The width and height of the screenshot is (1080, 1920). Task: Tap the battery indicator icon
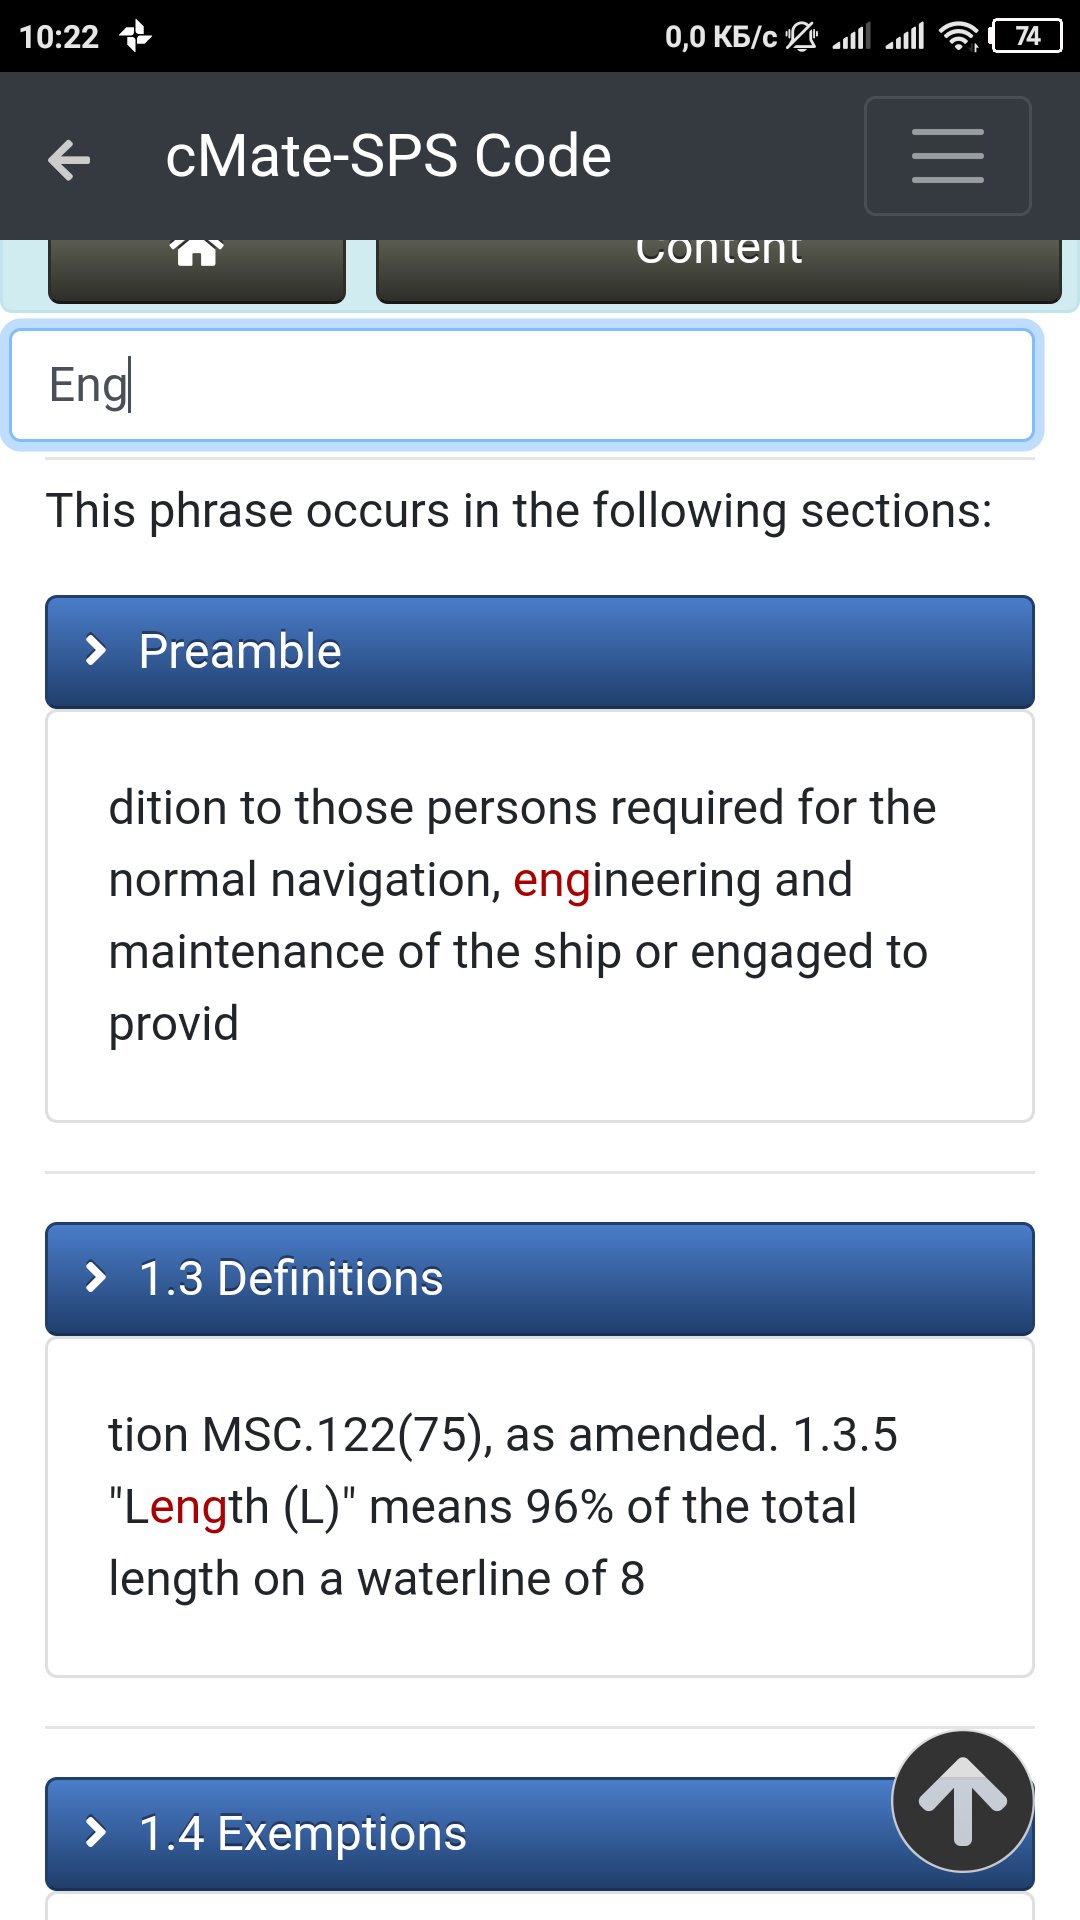coord(1026,37)
